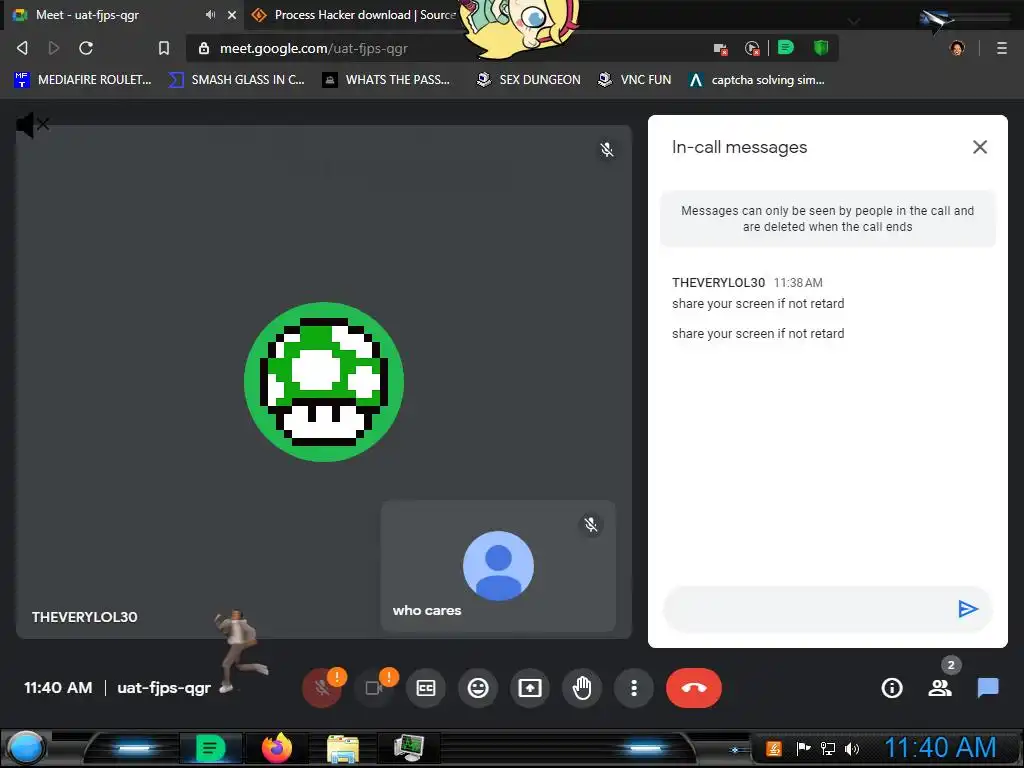Screen dimensions: 1024x768
Task: Select the who cares self-view tile
Action: coord(498,566)
